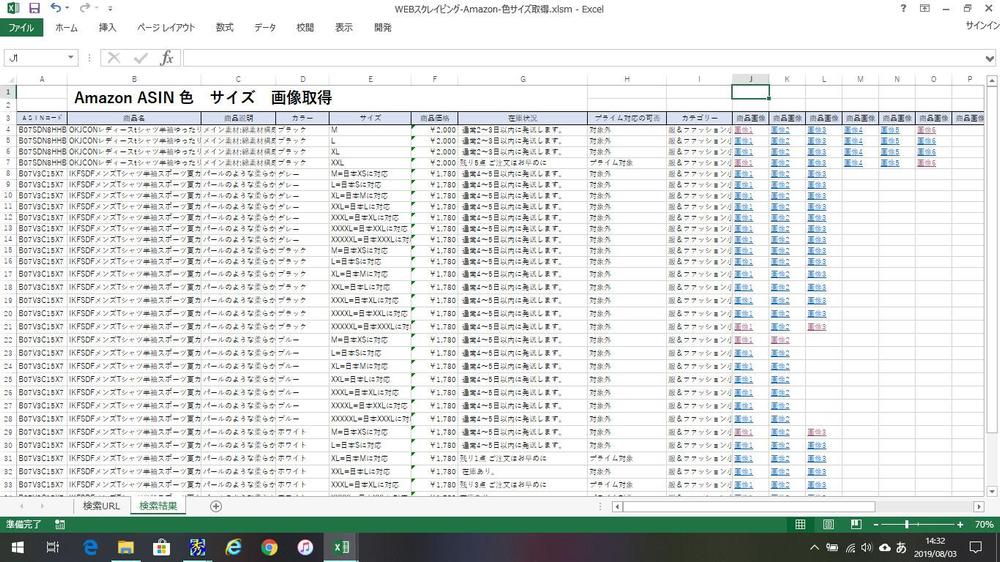
Task: Open Task View on the taskbar
Action: (x=53, y=547)
